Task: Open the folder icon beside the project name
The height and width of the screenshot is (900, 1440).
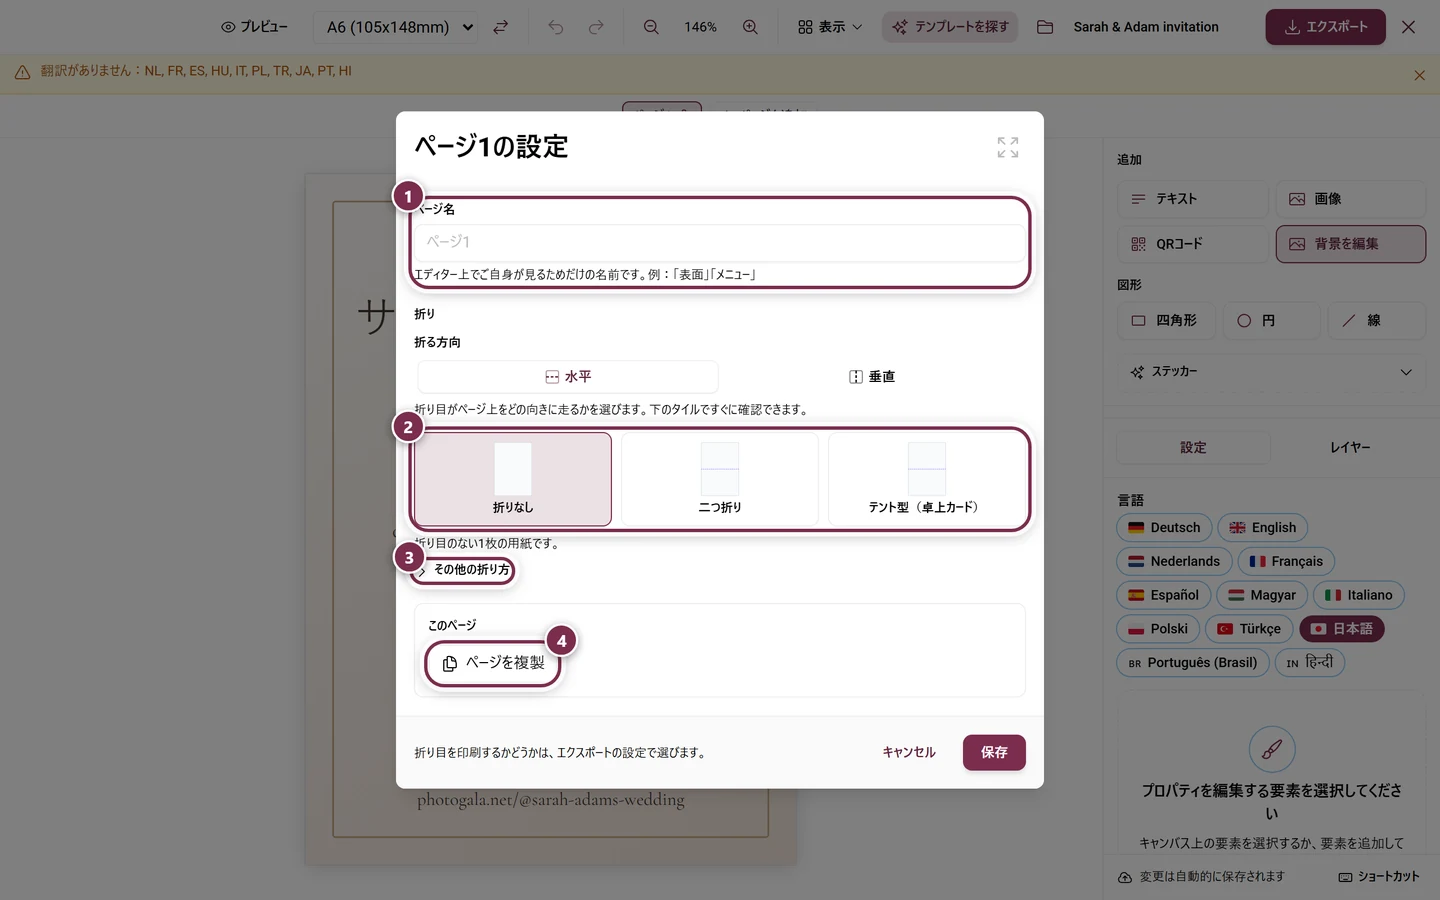Action: click(1045, 27)
